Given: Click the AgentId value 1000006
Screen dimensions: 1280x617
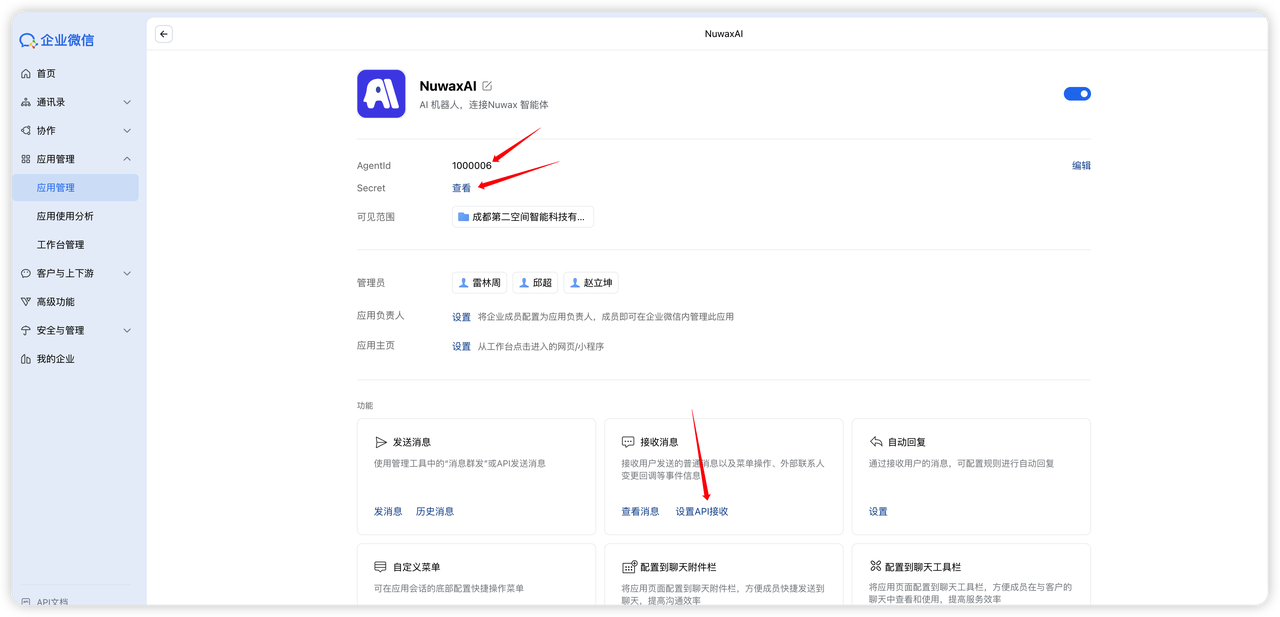Looking at the screenshot, I should (472, 166).
